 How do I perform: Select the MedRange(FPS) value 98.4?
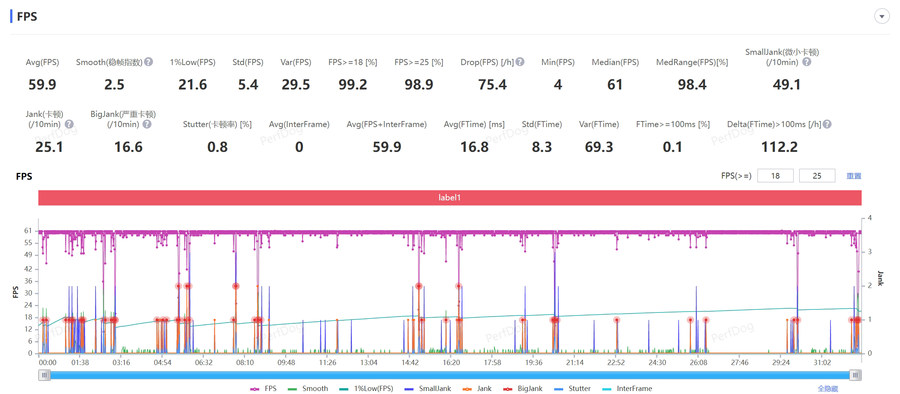pyautogui.click(x=692, y=85)
